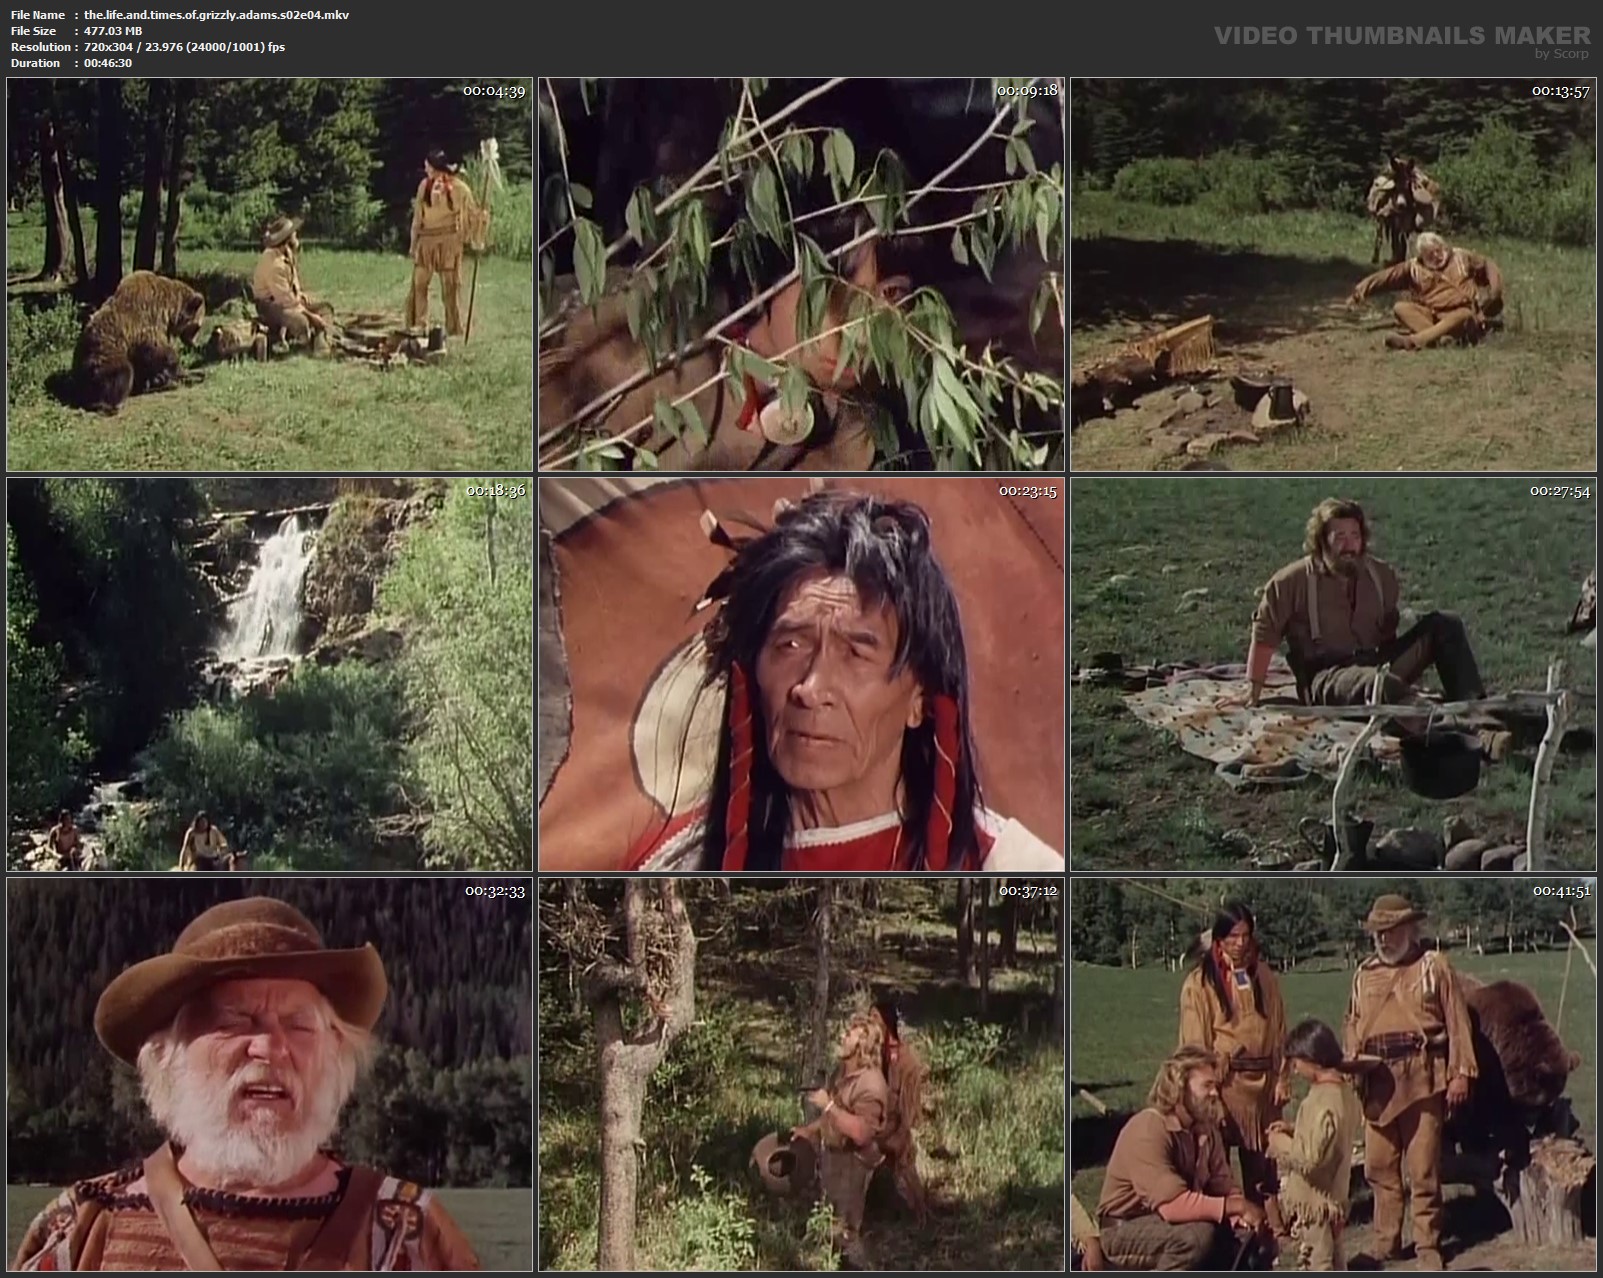Screen dimensions: 1603x1278
Task: Open the 00:41:51 group scene thumbnail
Action: [x=1333, y=1074]
